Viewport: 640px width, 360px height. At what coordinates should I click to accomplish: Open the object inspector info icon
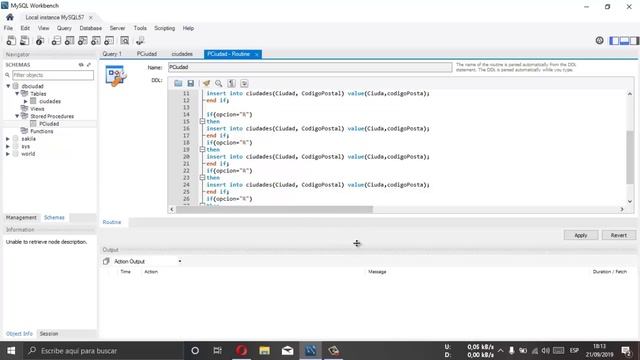pyautogui.click(x=40, y=40)
